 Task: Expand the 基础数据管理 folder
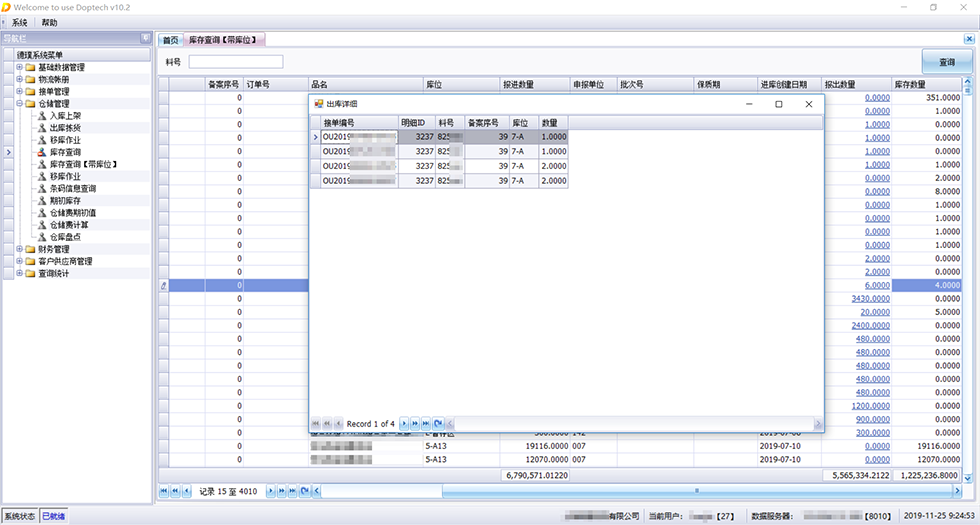[x=19, y=68]
